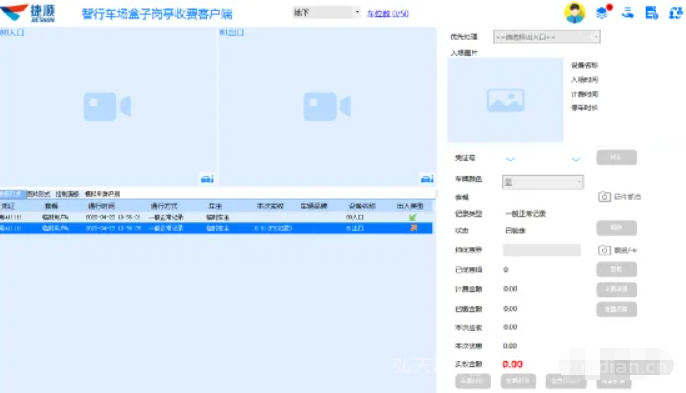Click green check icon in entrance row
Viewport: 686px width, 393px height.
[x=413, y=217]
